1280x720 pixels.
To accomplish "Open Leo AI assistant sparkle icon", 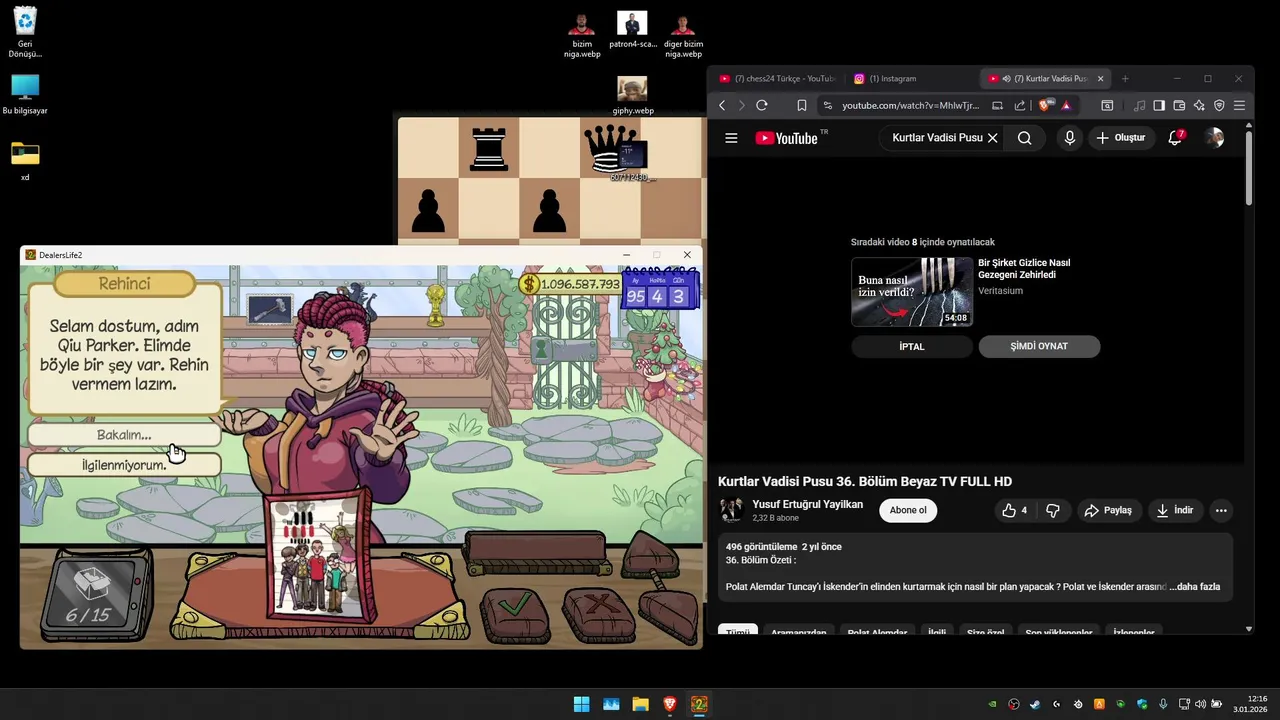I will (x=1199, y=105).
